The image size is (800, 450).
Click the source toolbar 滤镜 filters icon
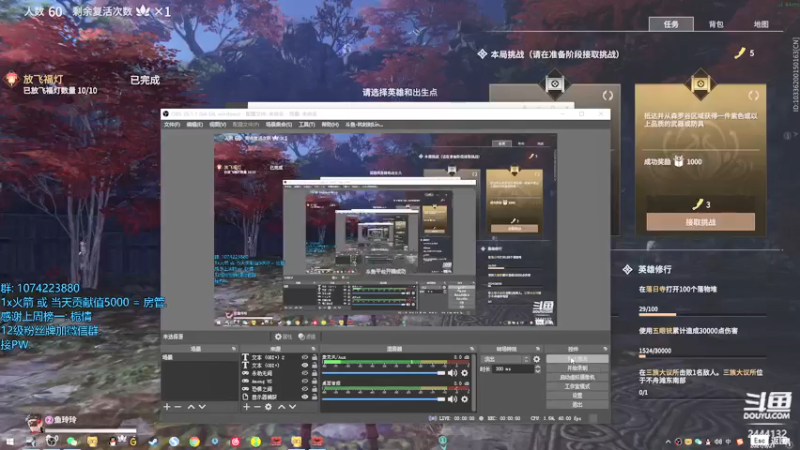pyautogui.click(x=307, y=337)
